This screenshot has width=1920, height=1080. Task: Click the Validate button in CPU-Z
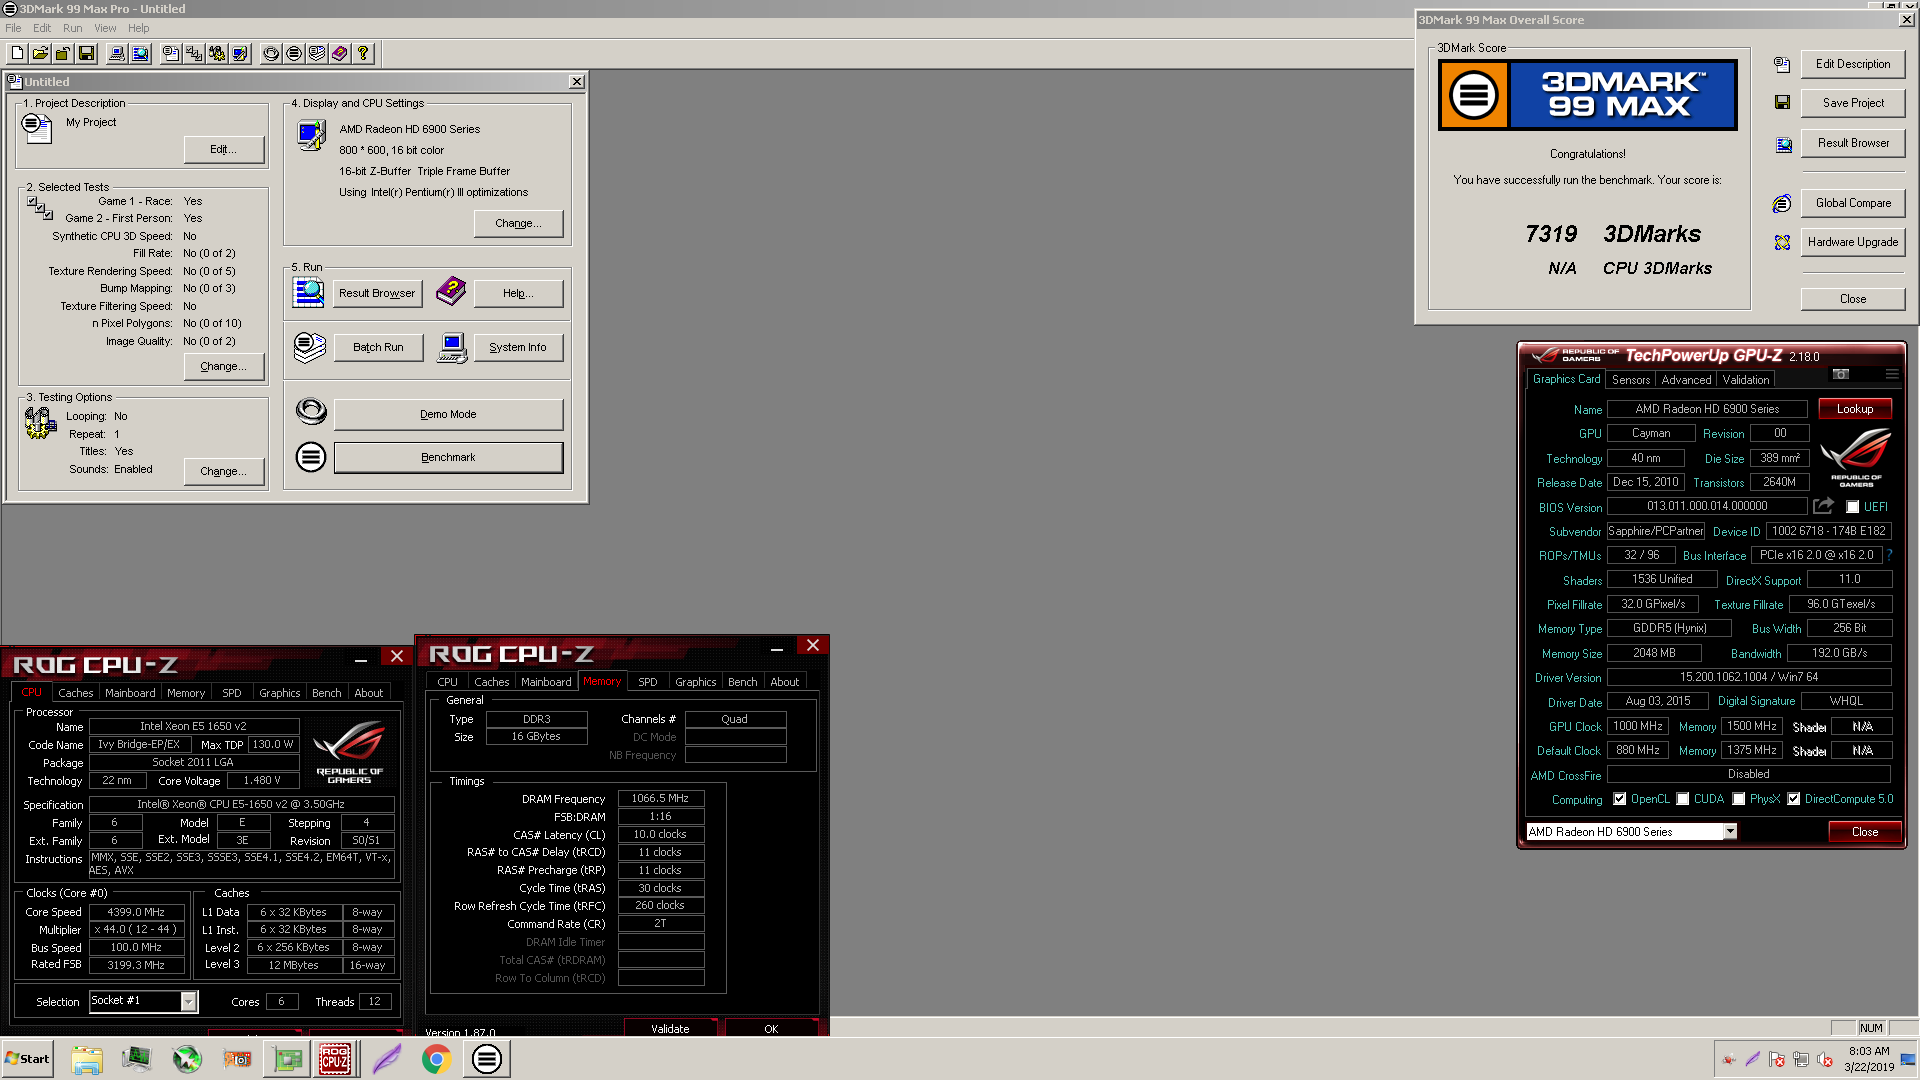[x=670, y=1028]
